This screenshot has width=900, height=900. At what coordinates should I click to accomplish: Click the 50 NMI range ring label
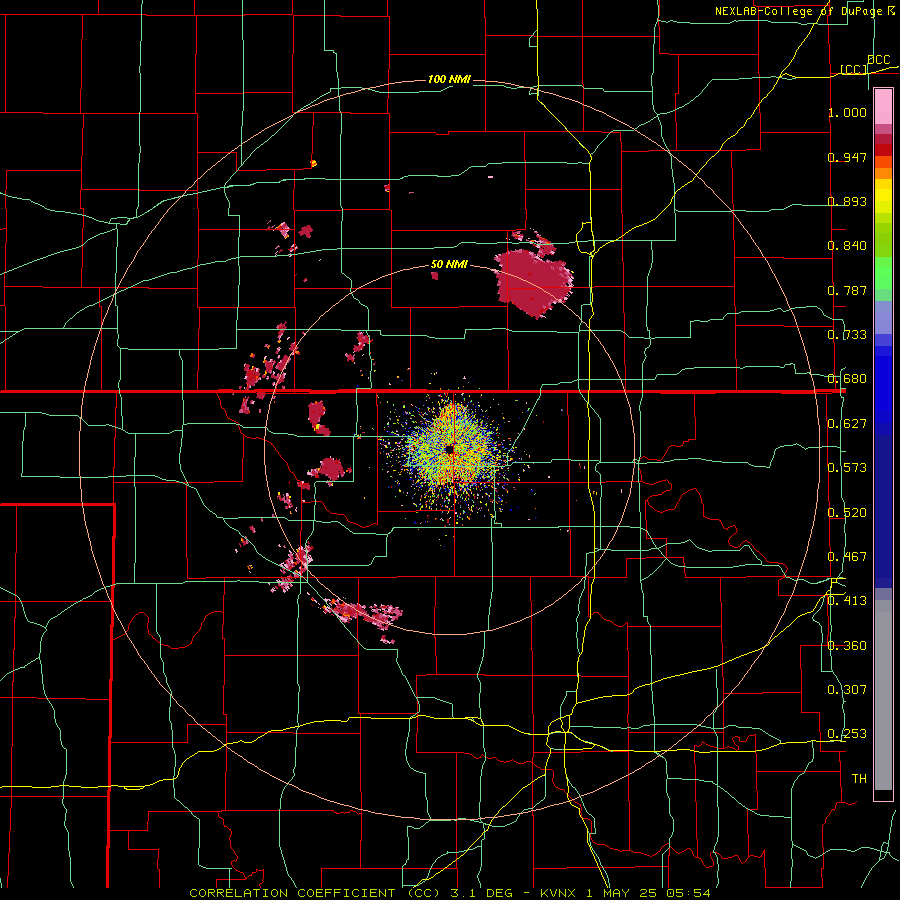449,265
